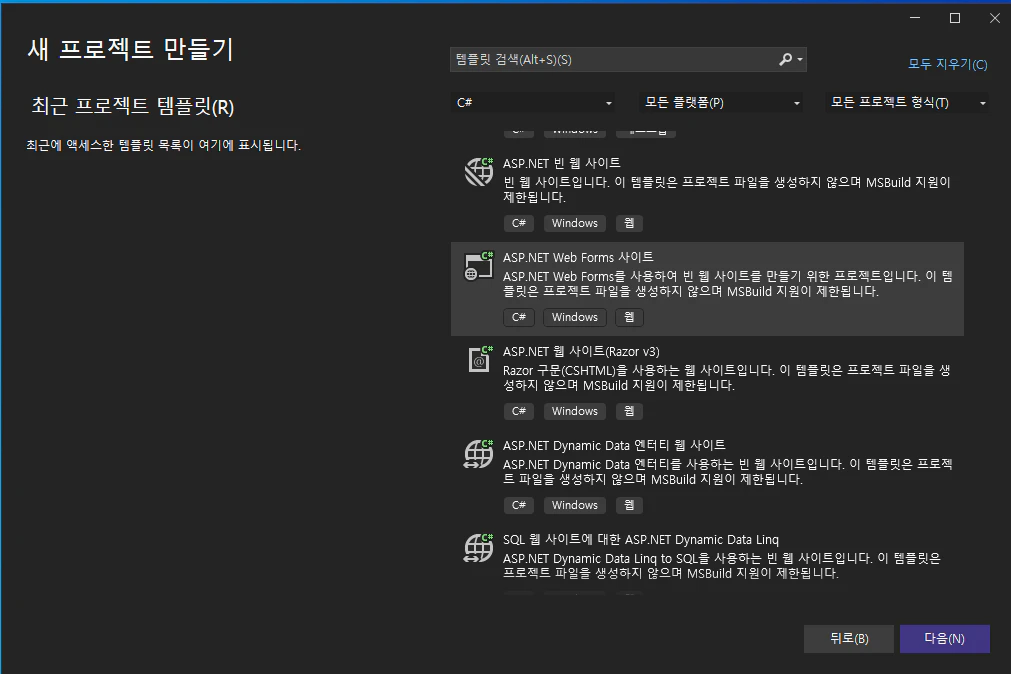Image resolution: width=1011 pixels, height=674 pixels.
Task: Click the Razor 구문(CSHTML) description text
Action: (x=726, y=378)
